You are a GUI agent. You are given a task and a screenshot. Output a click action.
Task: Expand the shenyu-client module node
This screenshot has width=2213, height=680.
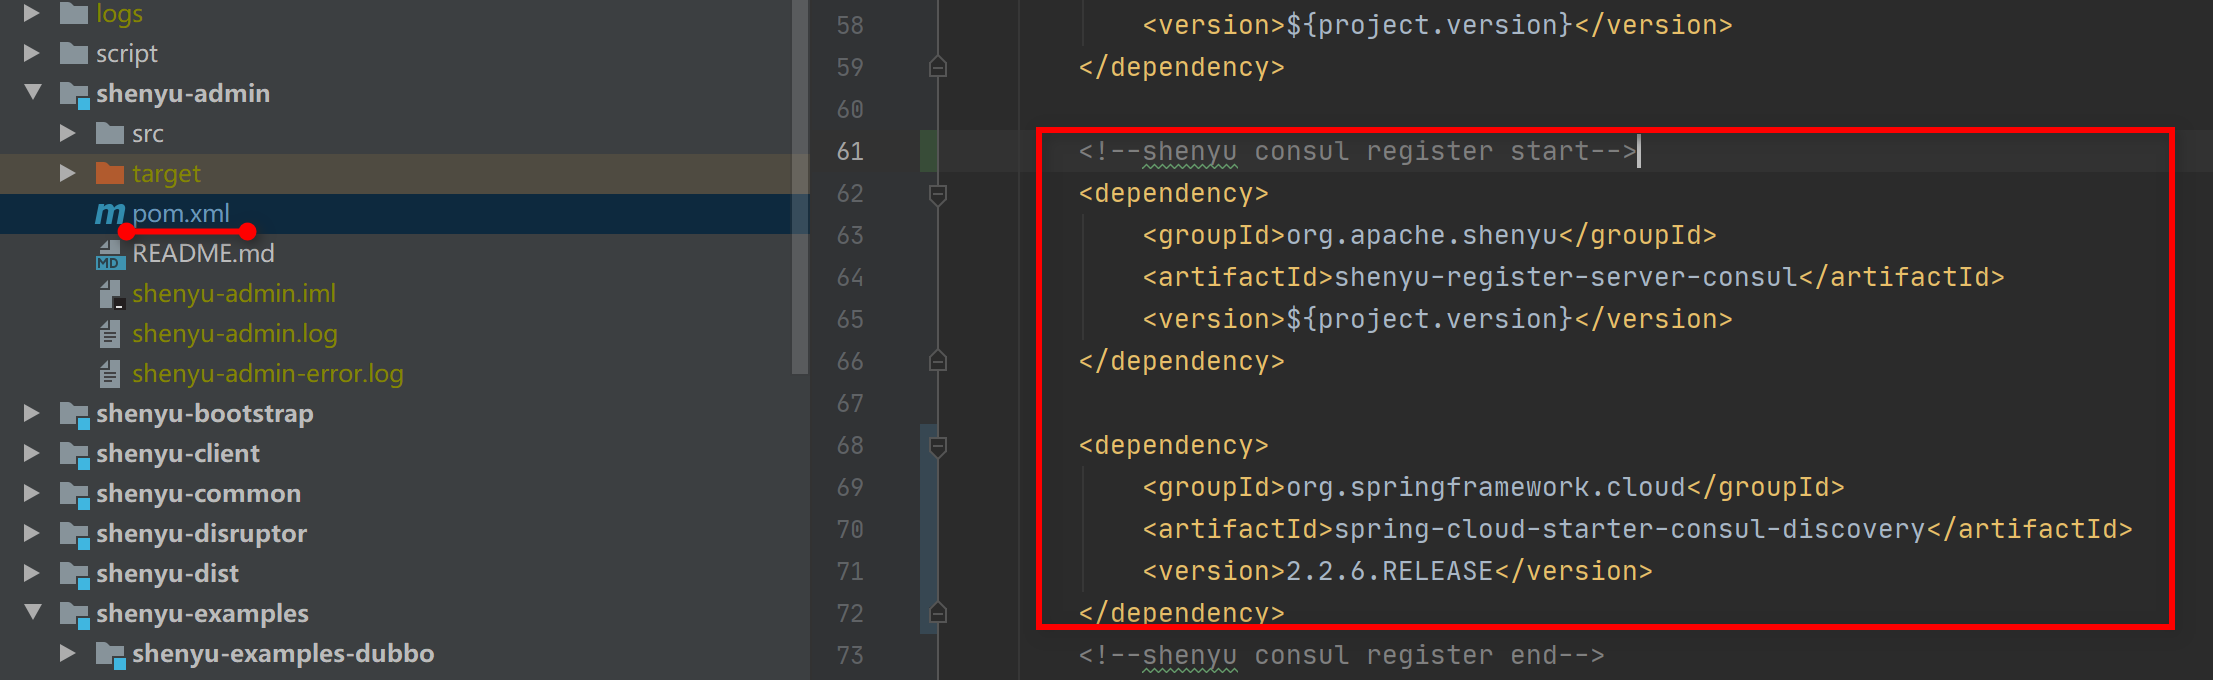click(32, 454)
